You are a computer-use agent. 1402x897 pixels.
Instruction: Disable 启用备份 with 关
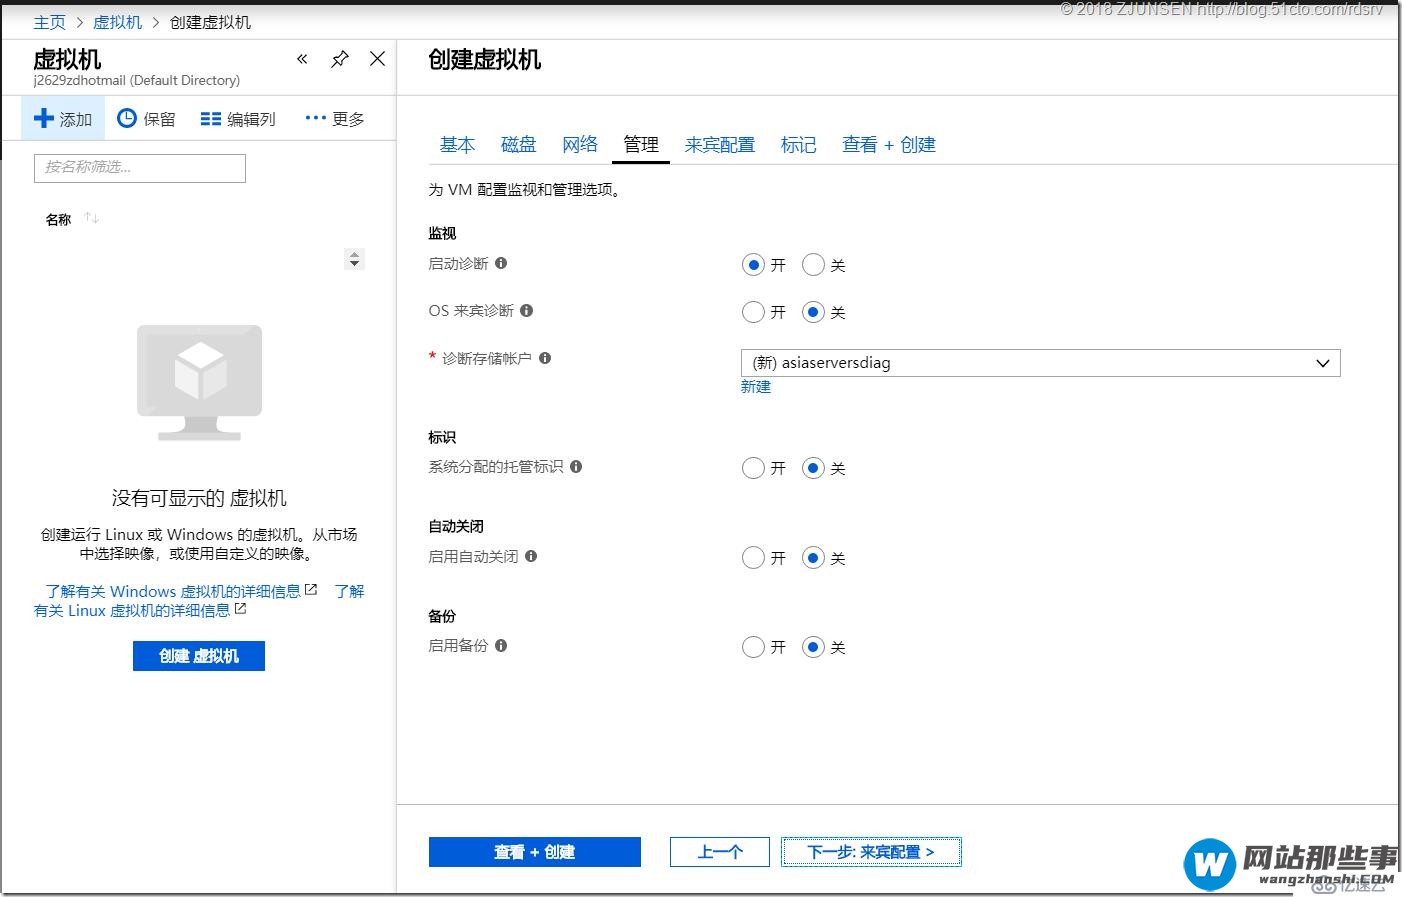coord(813,647)
